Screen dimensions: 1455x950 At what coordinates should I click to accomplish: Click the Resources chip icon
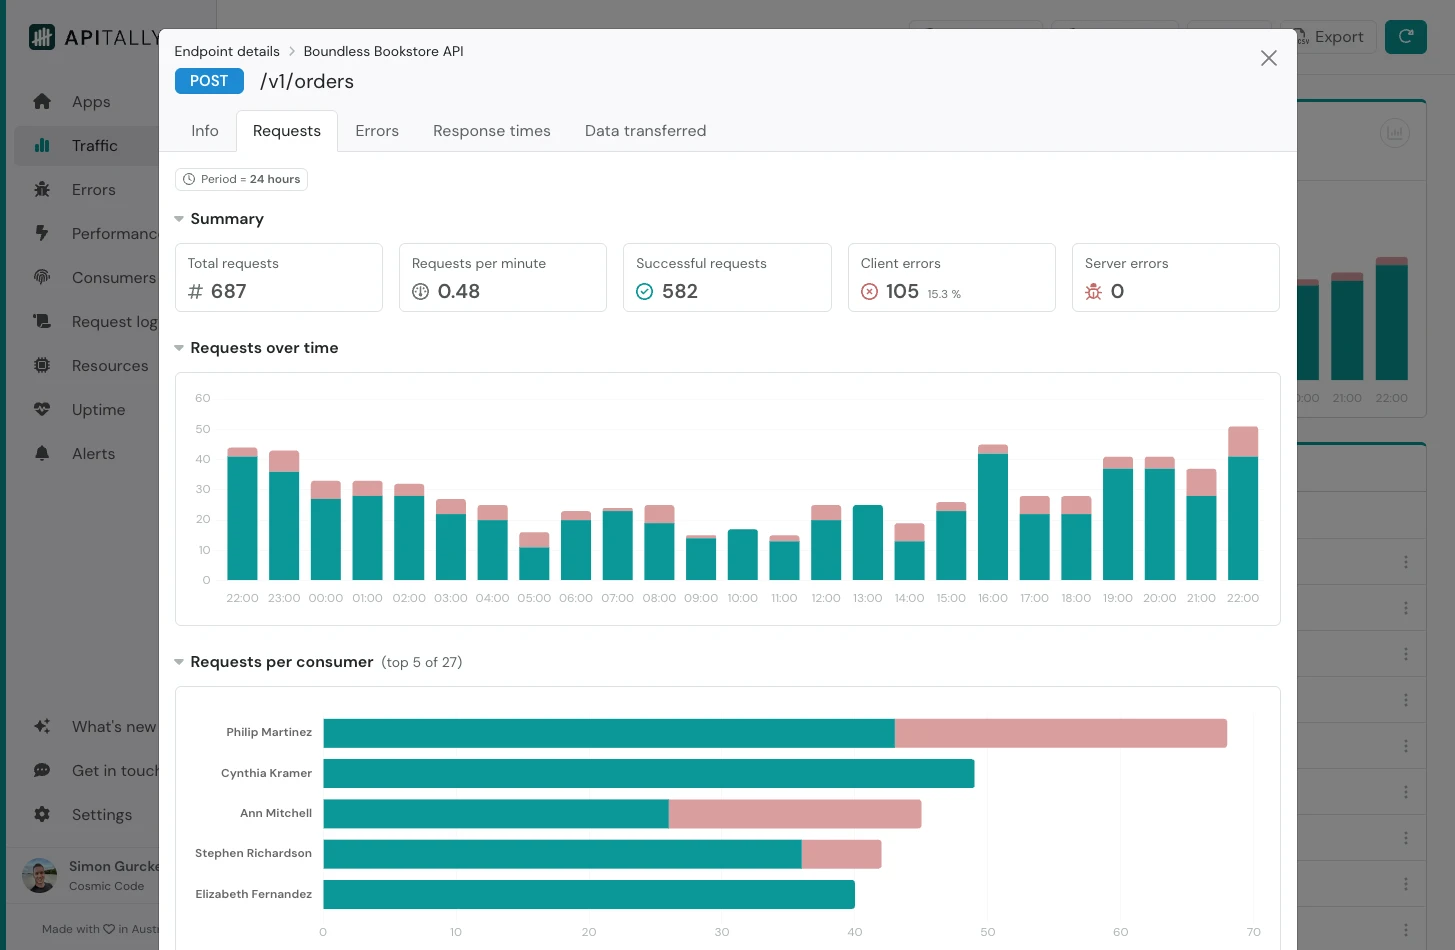(42, 365)
